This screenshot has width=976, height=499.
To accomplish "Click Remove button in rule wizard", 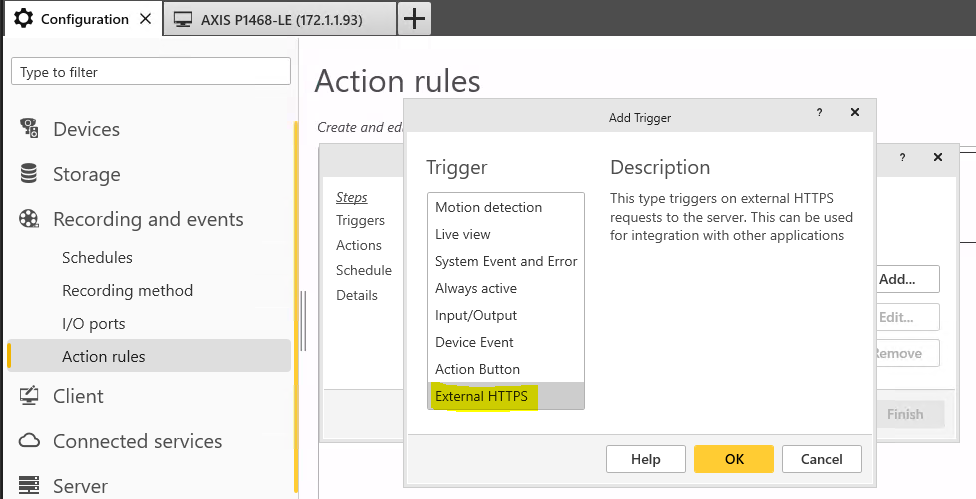I will point(908,353).
